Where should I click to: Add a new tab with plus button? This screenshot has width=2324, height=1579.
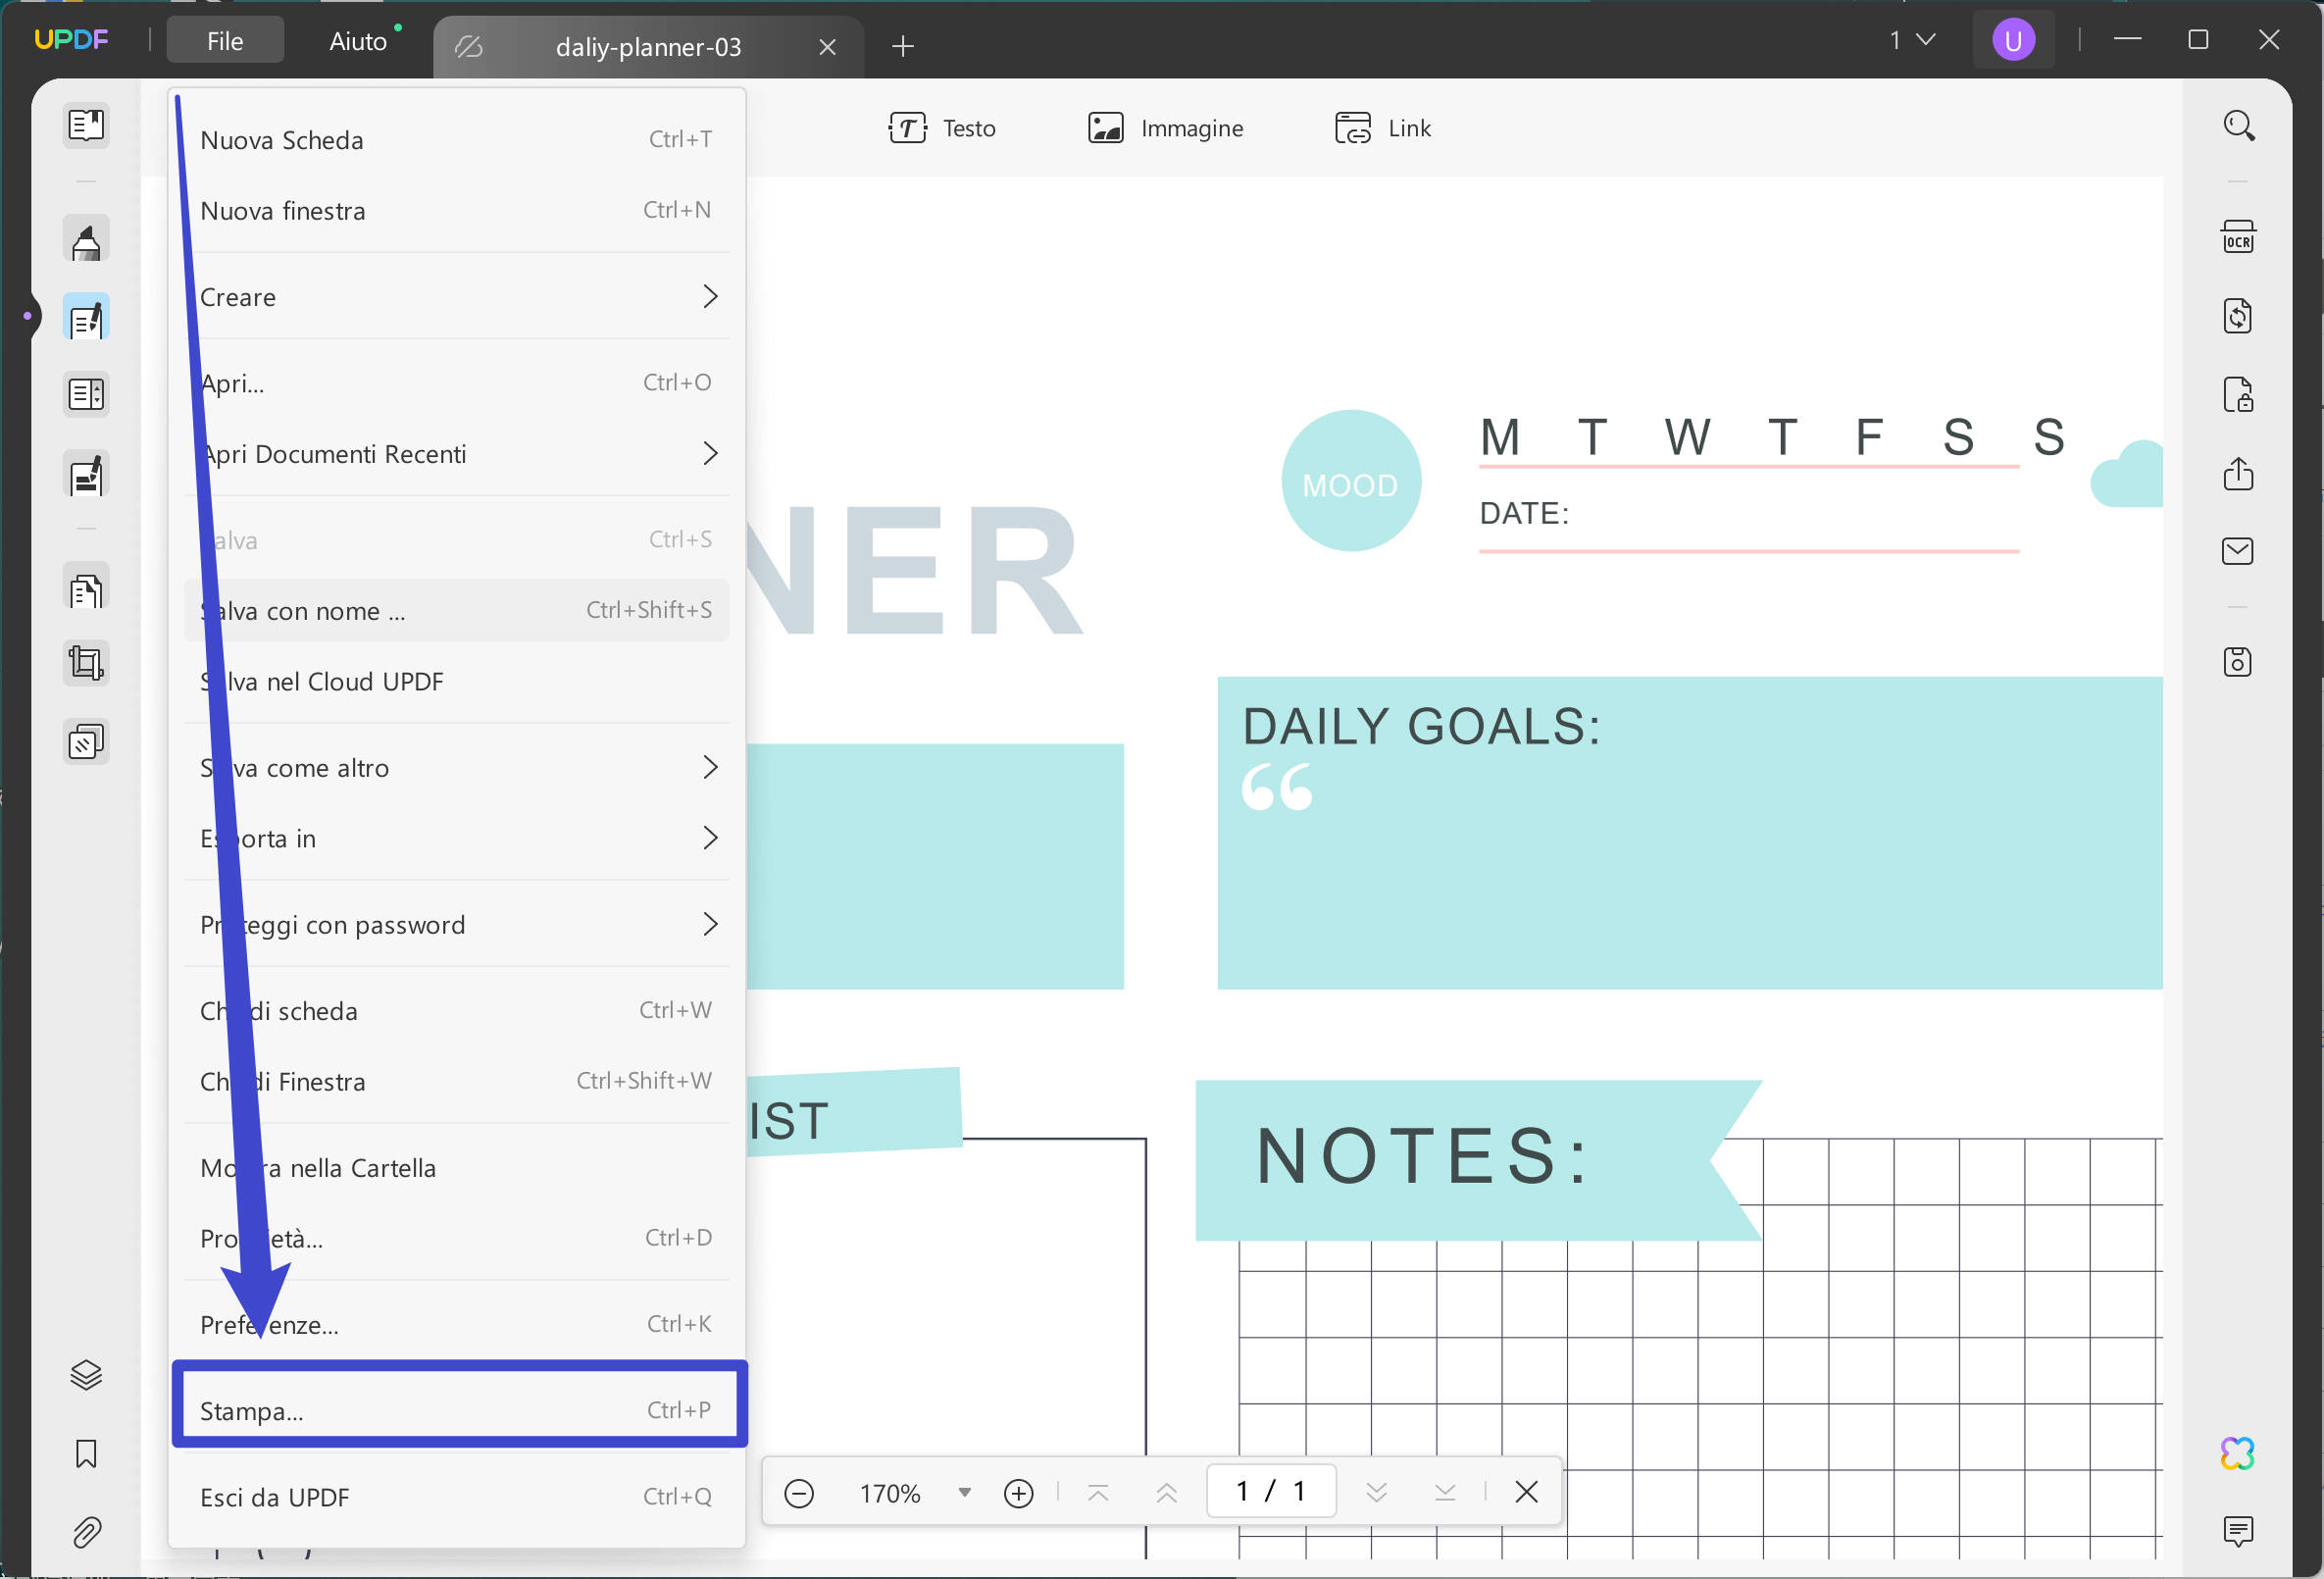coord(902,46)
